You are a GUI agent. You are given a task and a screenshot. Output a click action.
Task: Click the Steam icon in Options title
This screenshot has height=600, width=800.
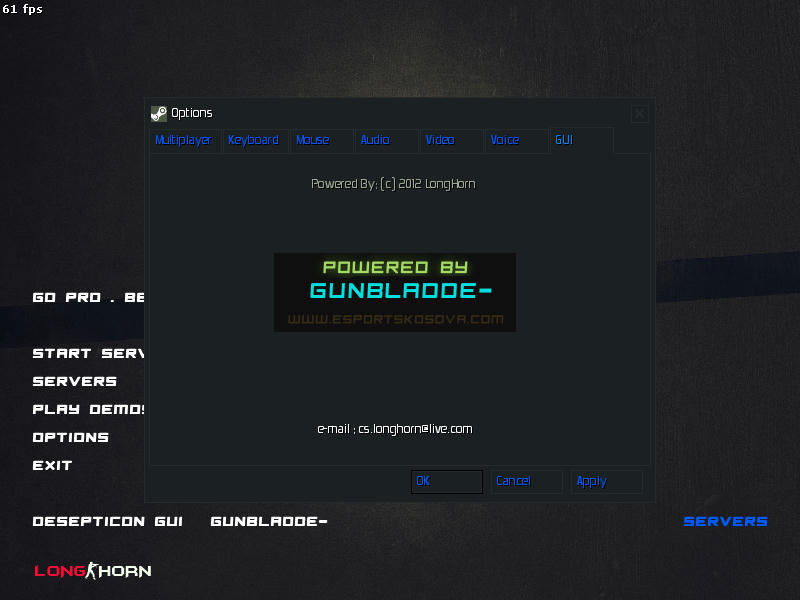(159, 113)
